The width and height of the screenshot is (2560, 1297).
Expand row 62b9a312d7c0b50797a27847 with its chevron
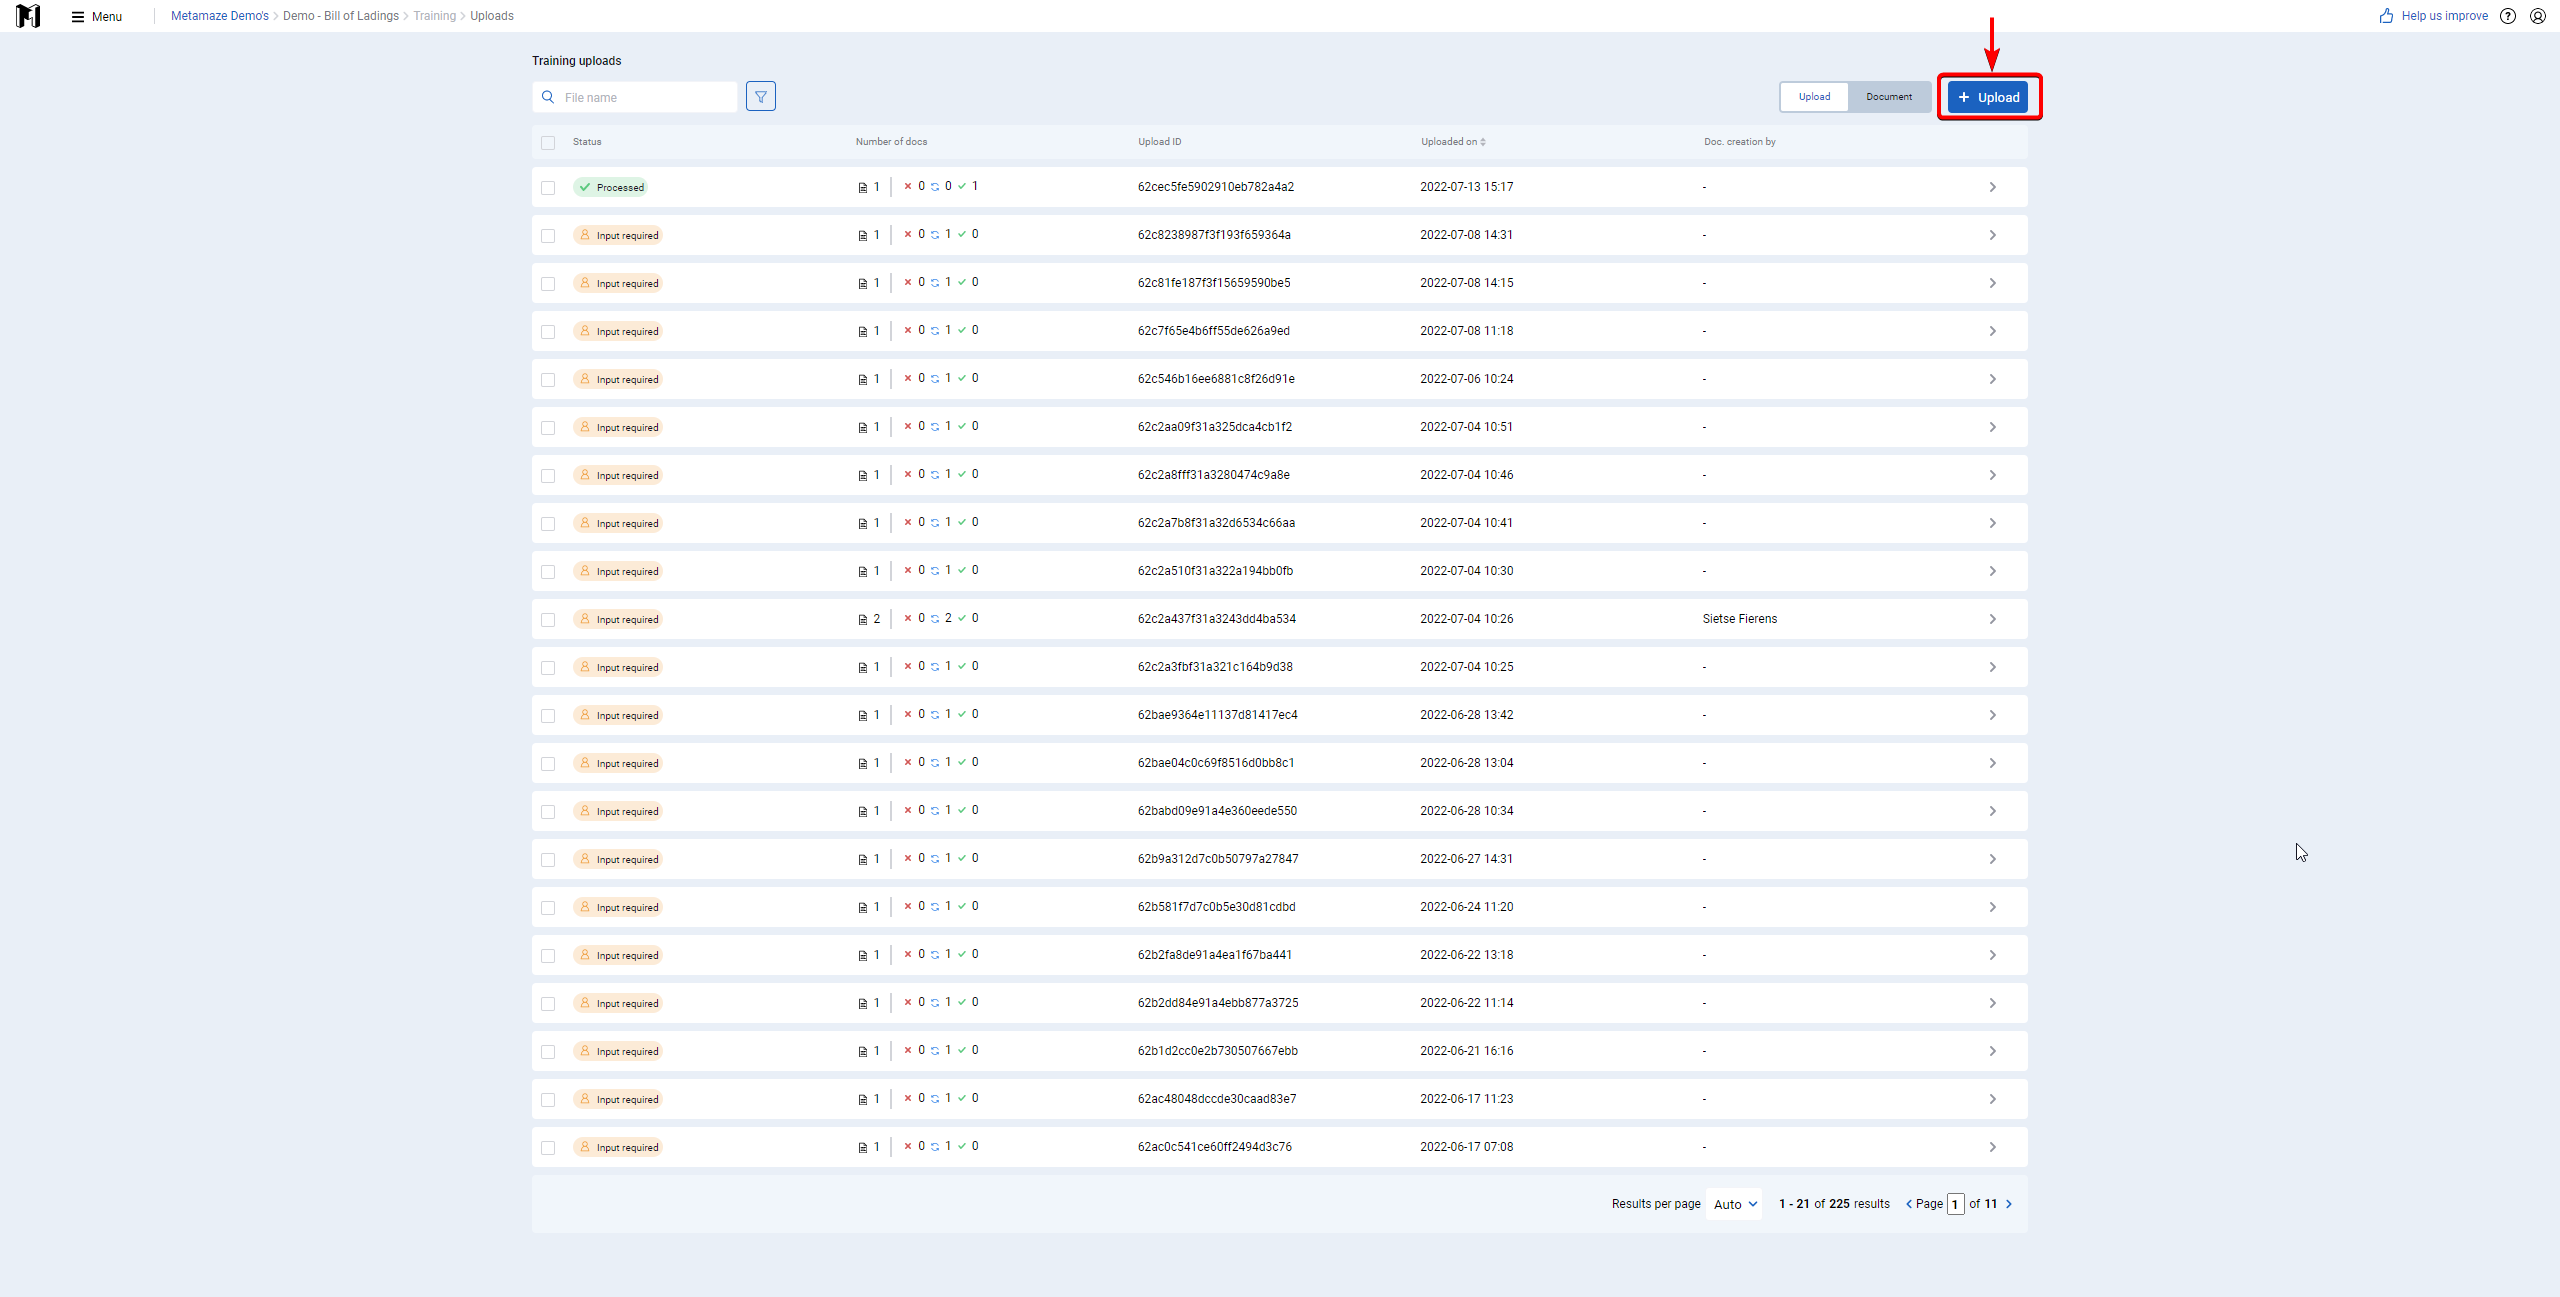coord(1992,859)
